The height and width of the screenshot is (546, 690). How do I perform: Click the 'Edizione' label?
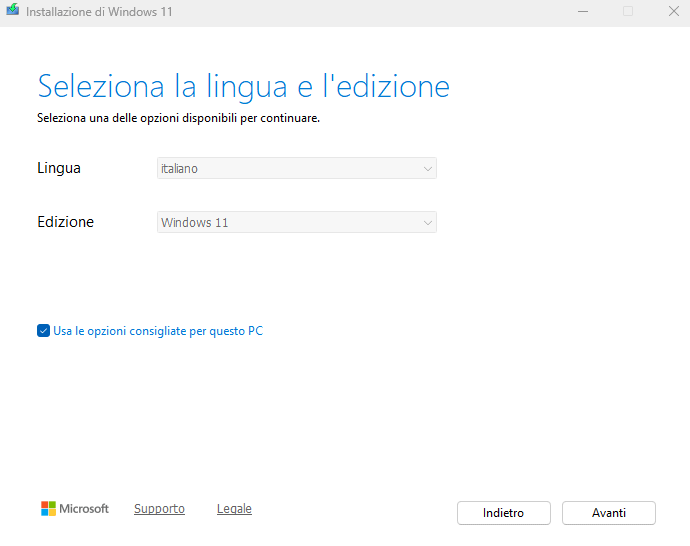(66, 222)
